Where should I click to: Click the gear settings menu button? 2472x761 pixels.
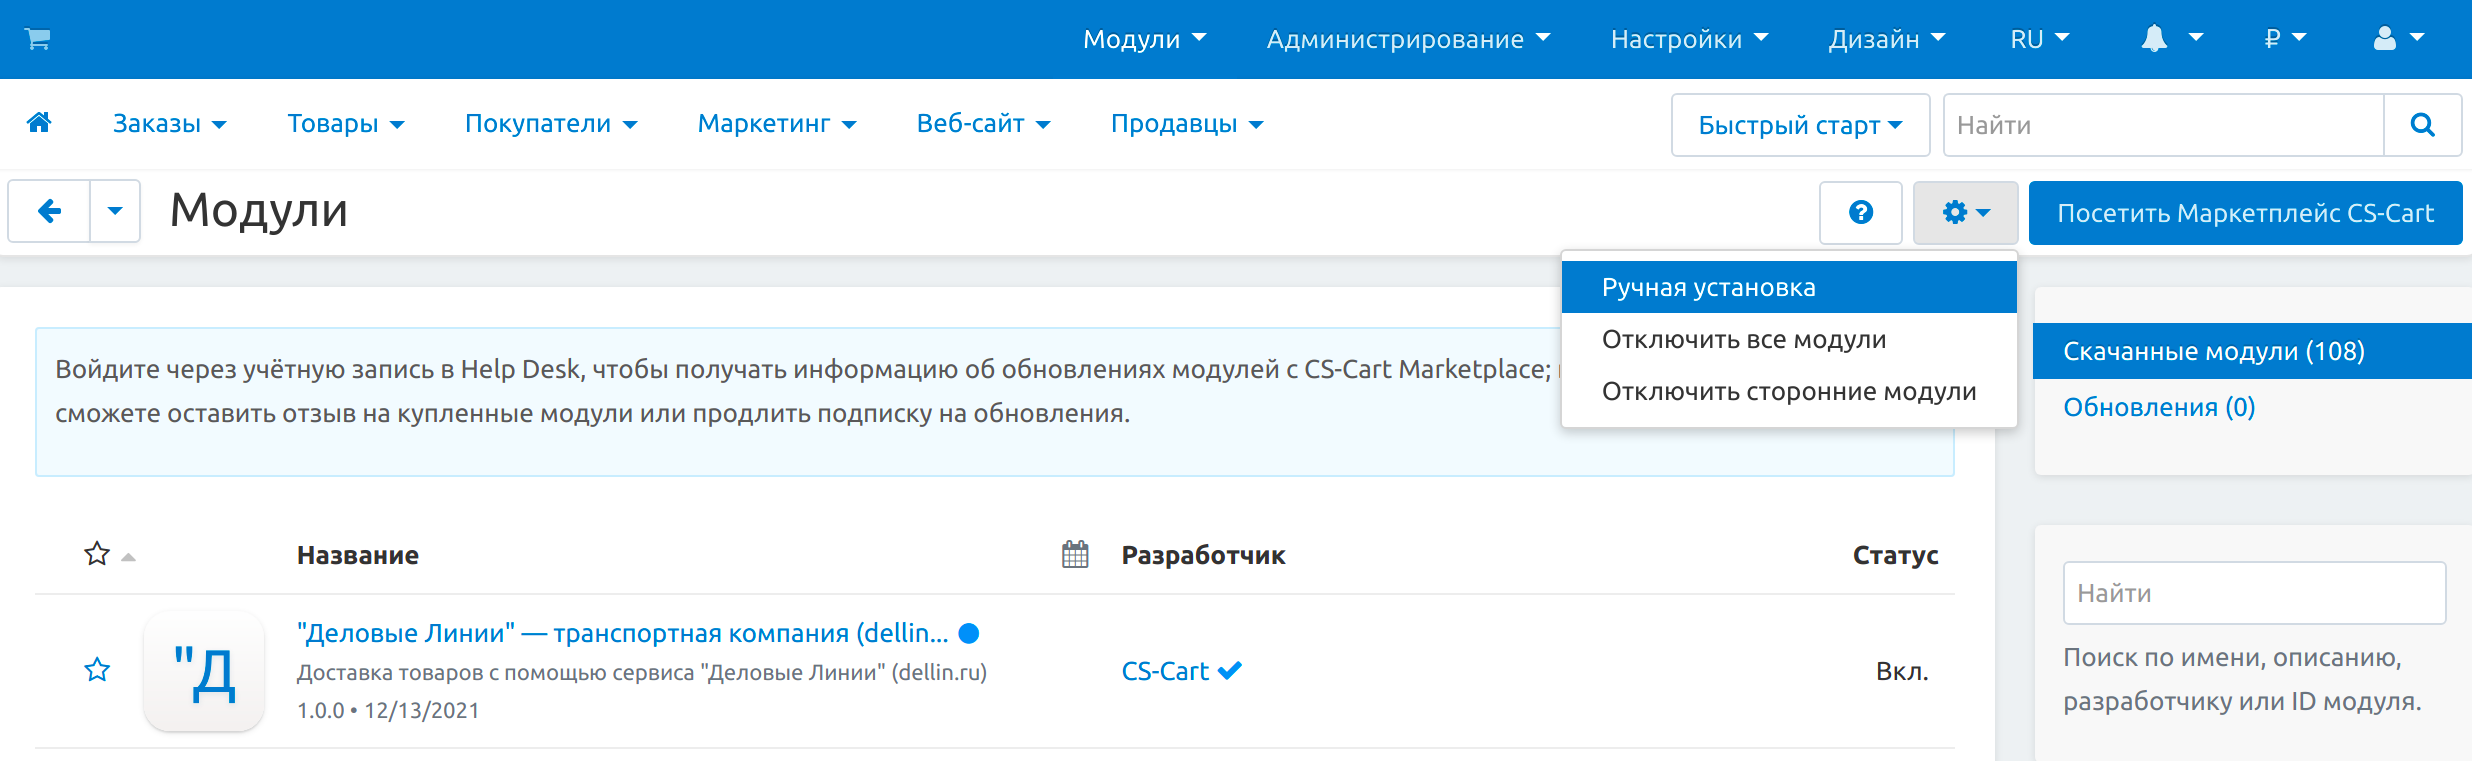click(1965, 213)
